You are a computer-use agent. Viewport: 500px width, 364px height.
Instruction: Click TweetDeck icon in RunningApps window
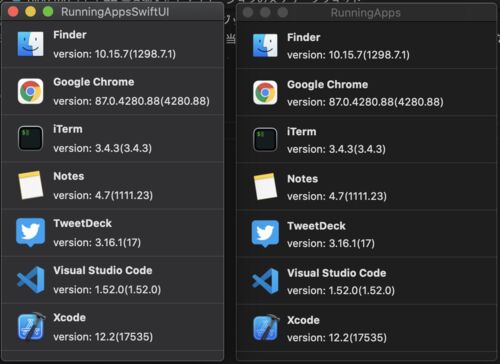tap(265, 233)
